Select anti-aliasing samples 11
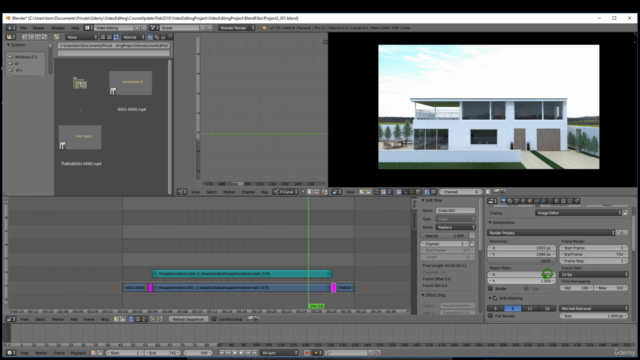 (x=530, y=308)
